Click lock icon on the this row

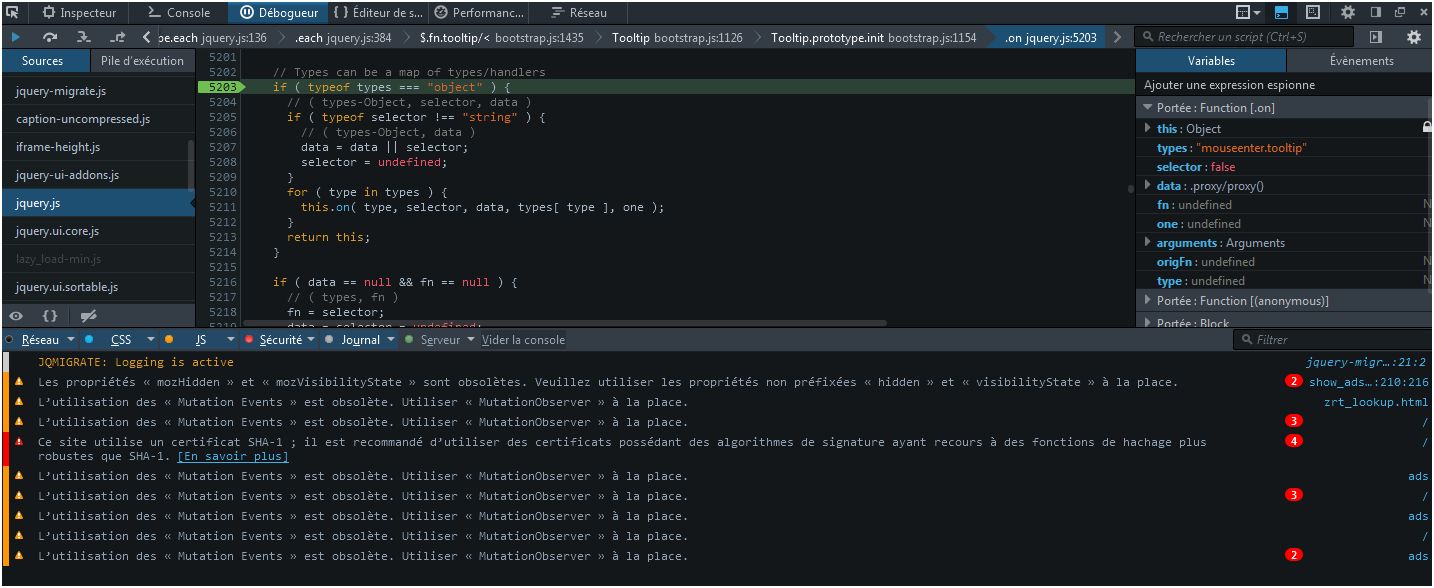click(1427, 128)
